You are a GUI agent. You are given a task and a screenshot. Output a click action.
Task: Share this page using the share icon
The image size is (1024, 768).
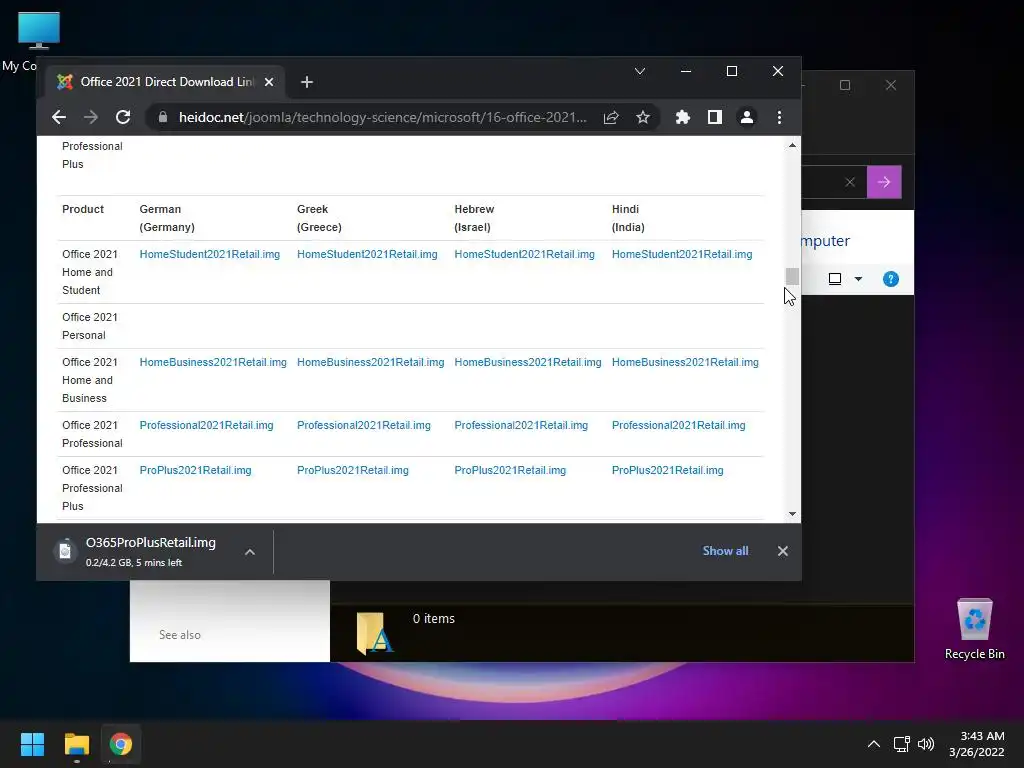(611, 118)
